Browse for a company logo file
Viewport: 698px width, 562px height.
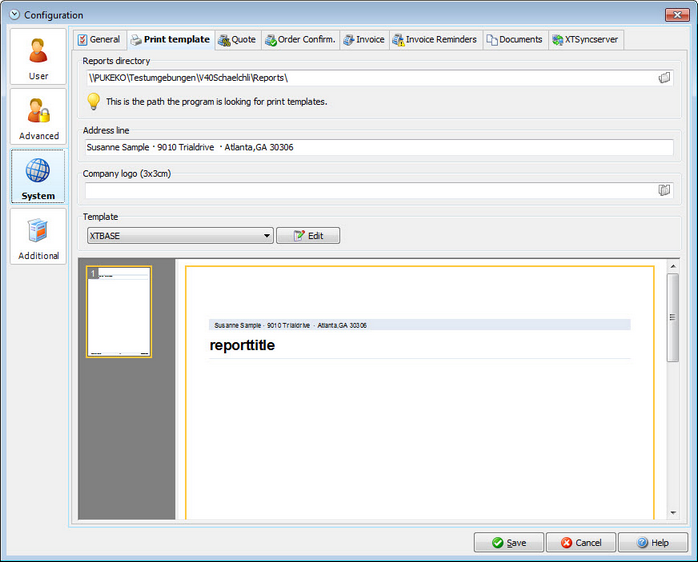tap(664, 190)
